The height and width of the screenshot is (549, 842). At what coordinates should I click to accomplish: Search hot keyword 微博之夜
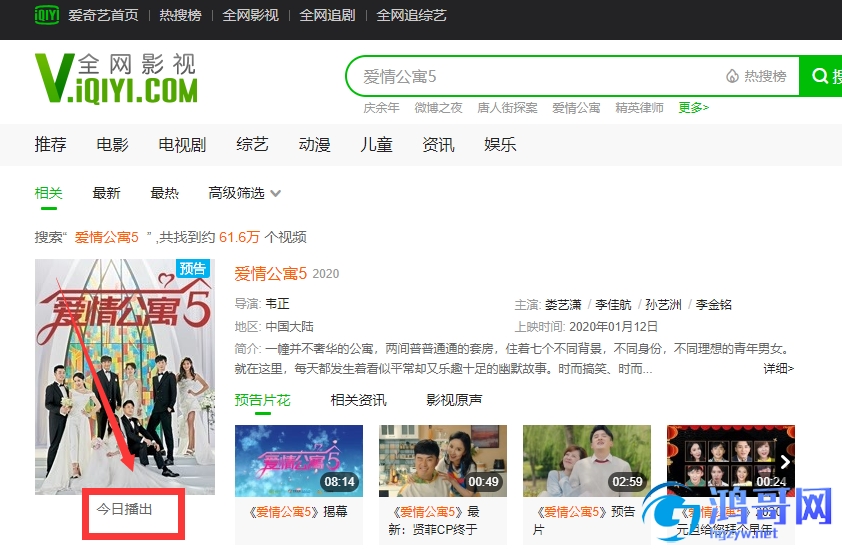coord(438,108)
